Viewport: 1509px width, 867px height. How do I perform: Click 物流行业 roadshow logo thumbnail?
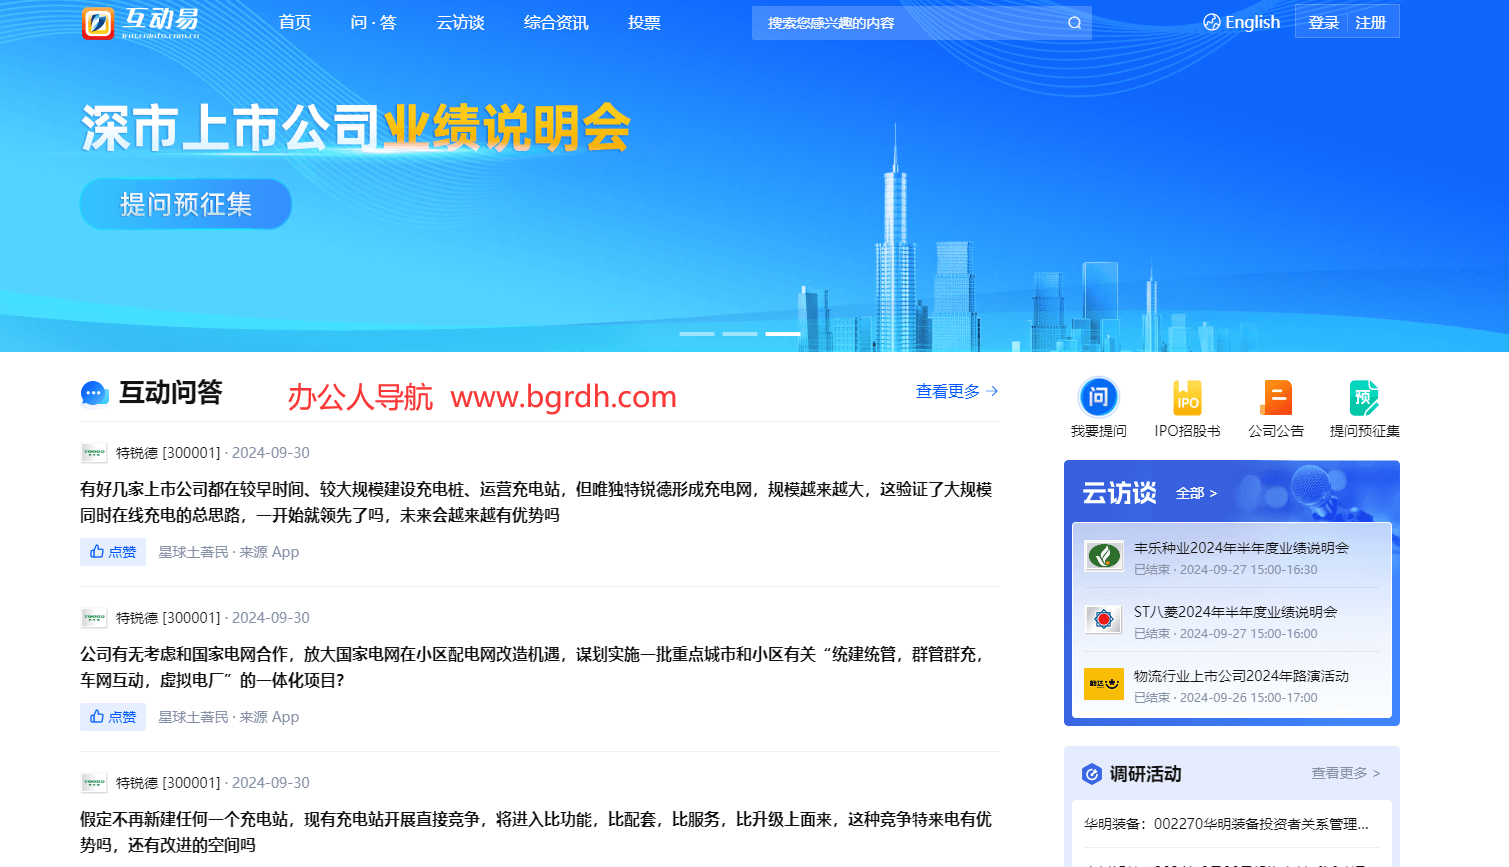[1104, 684]
